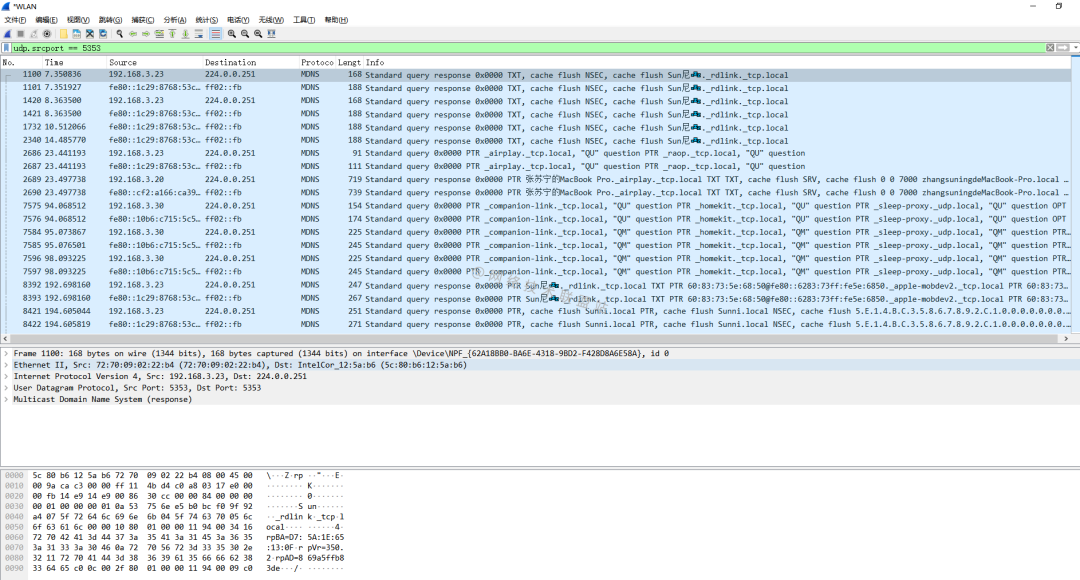
Task: Jump to the first packet
Action: [x=172, y=34]
